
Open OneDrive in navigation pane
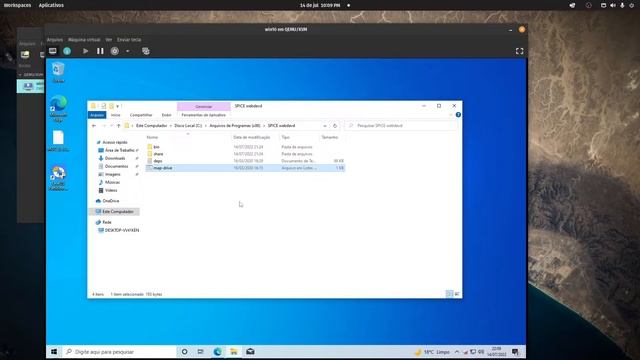click(x=111, y=201)
